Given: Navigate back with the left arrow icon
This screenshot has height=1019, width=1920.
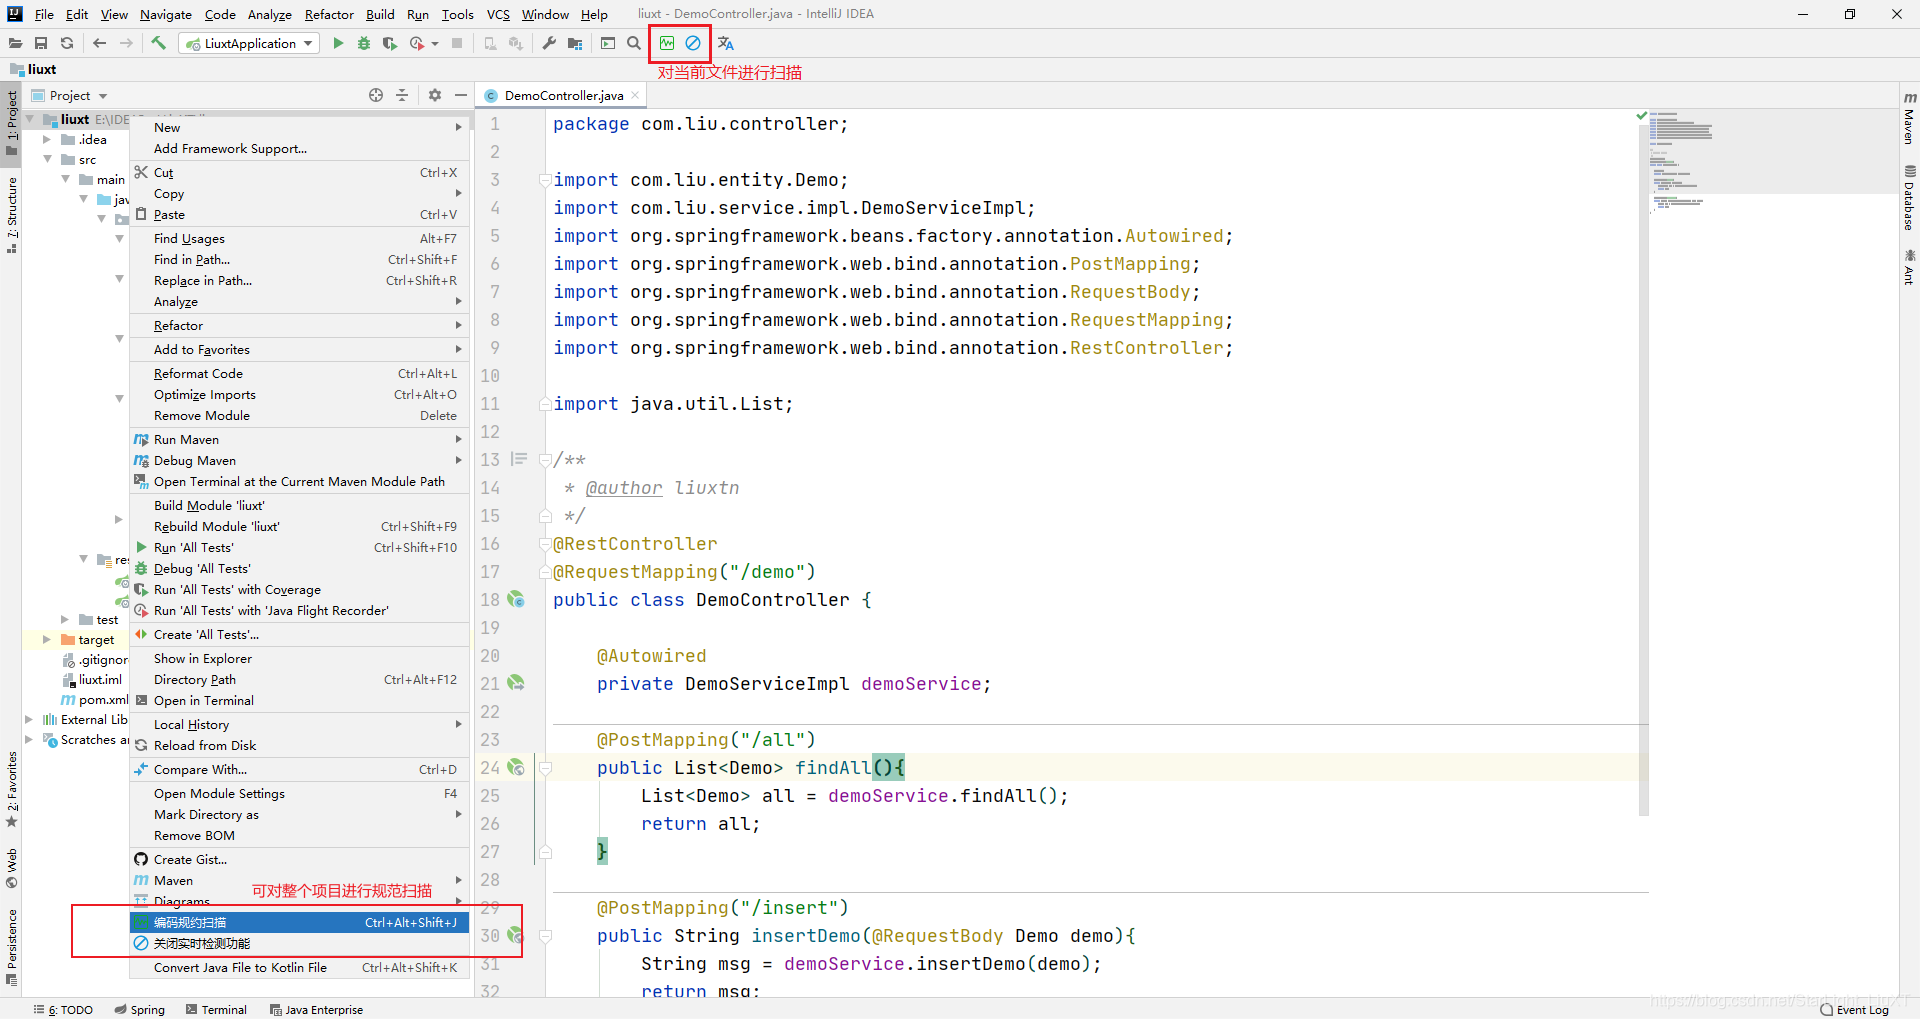Looking at the screenshot, I should 99,43.
